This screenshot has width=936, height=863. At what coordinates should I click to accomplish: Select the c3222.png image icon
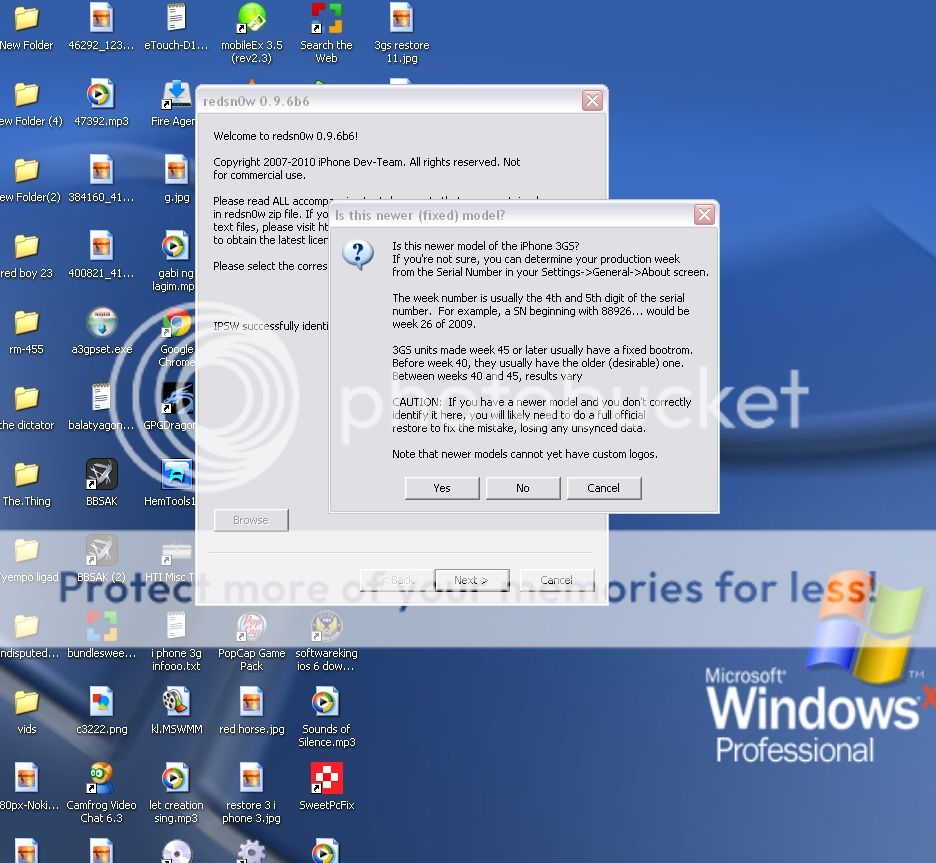pyautogui.click(x=101, y=702)
